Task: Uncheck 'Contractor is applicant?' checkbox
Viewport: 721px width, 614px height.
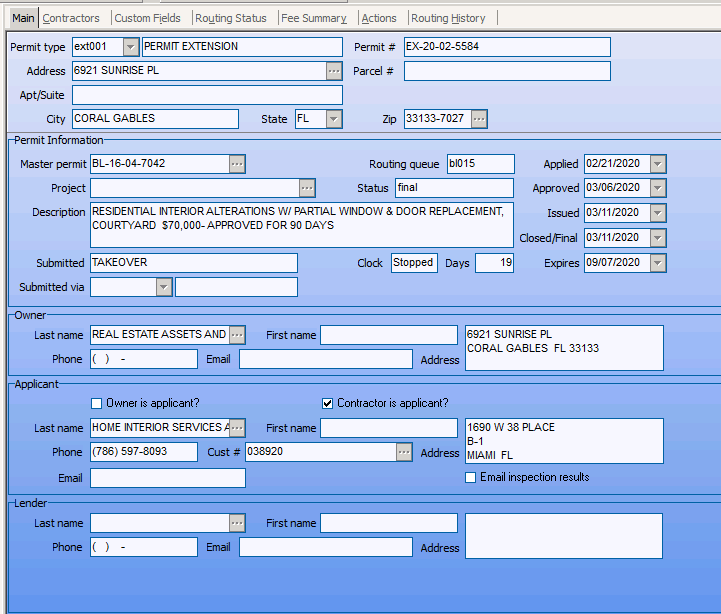Action: click(327, 403)
